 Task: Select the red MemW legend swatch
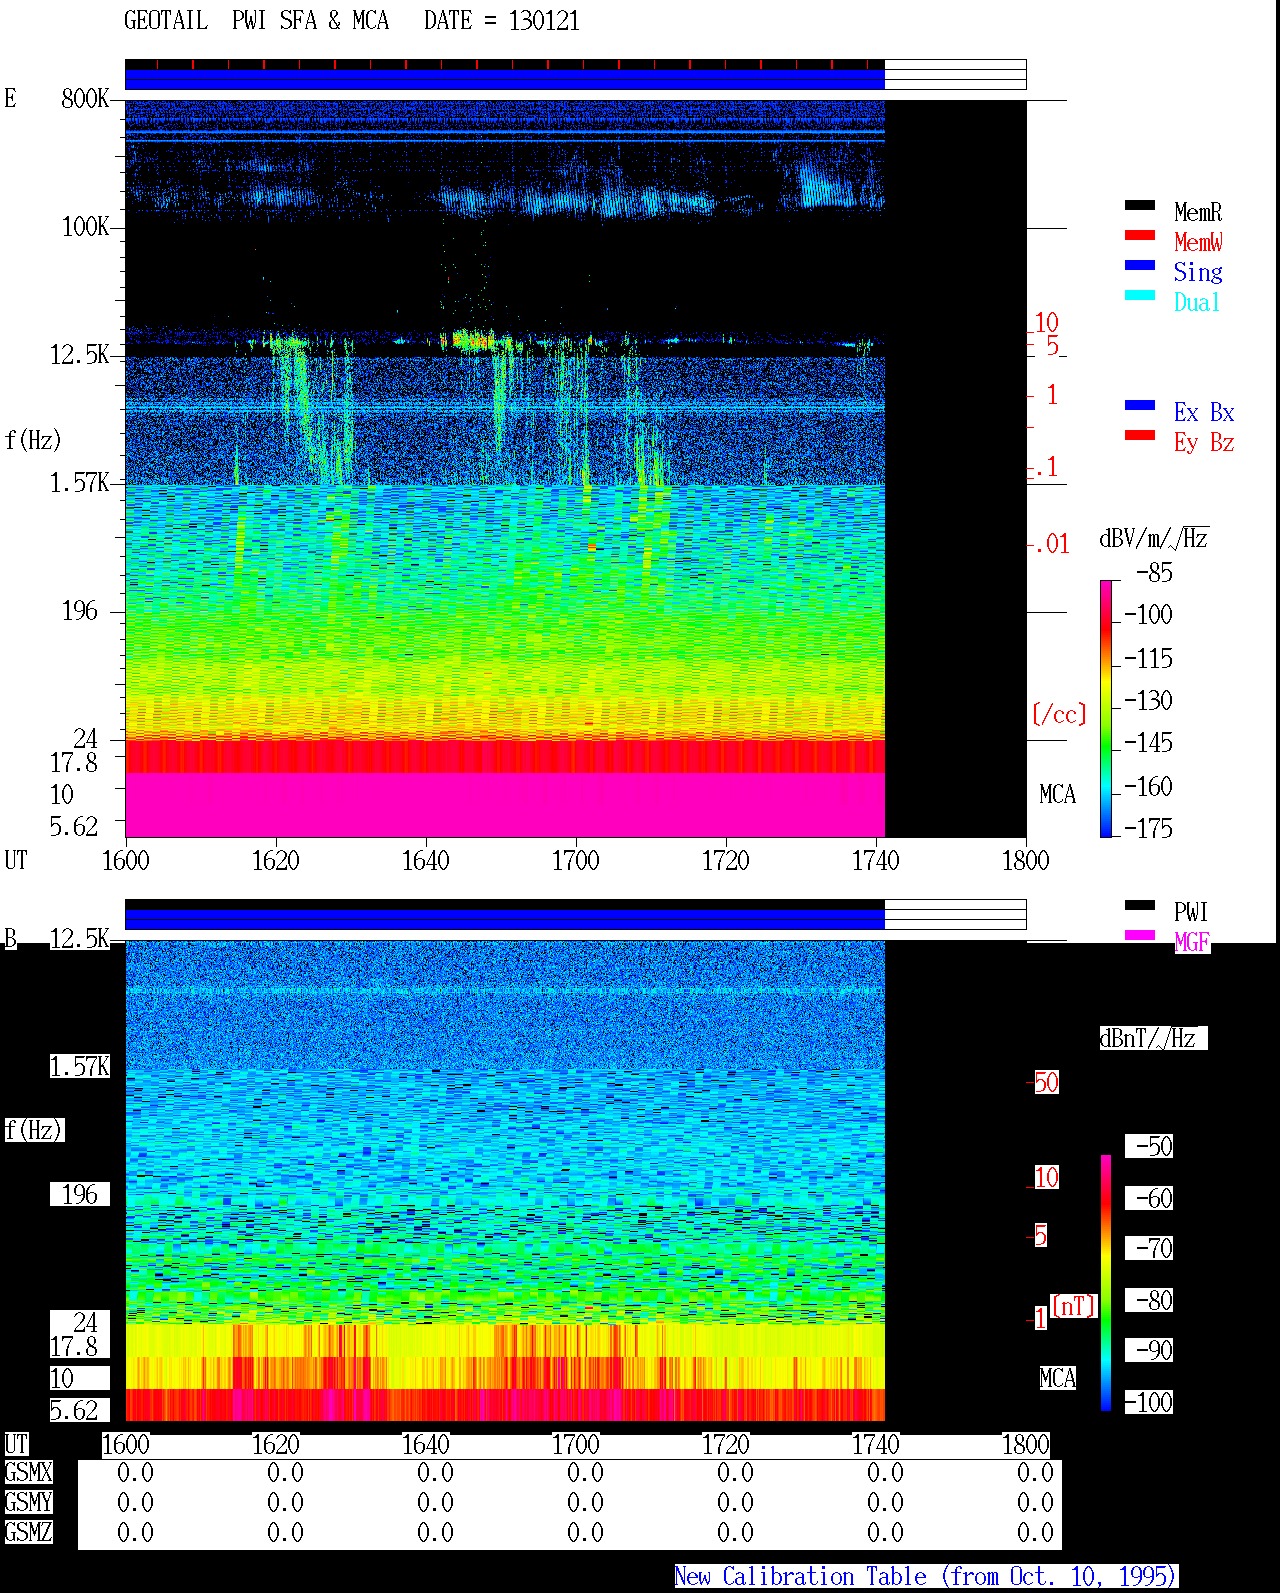(1140, 235)
